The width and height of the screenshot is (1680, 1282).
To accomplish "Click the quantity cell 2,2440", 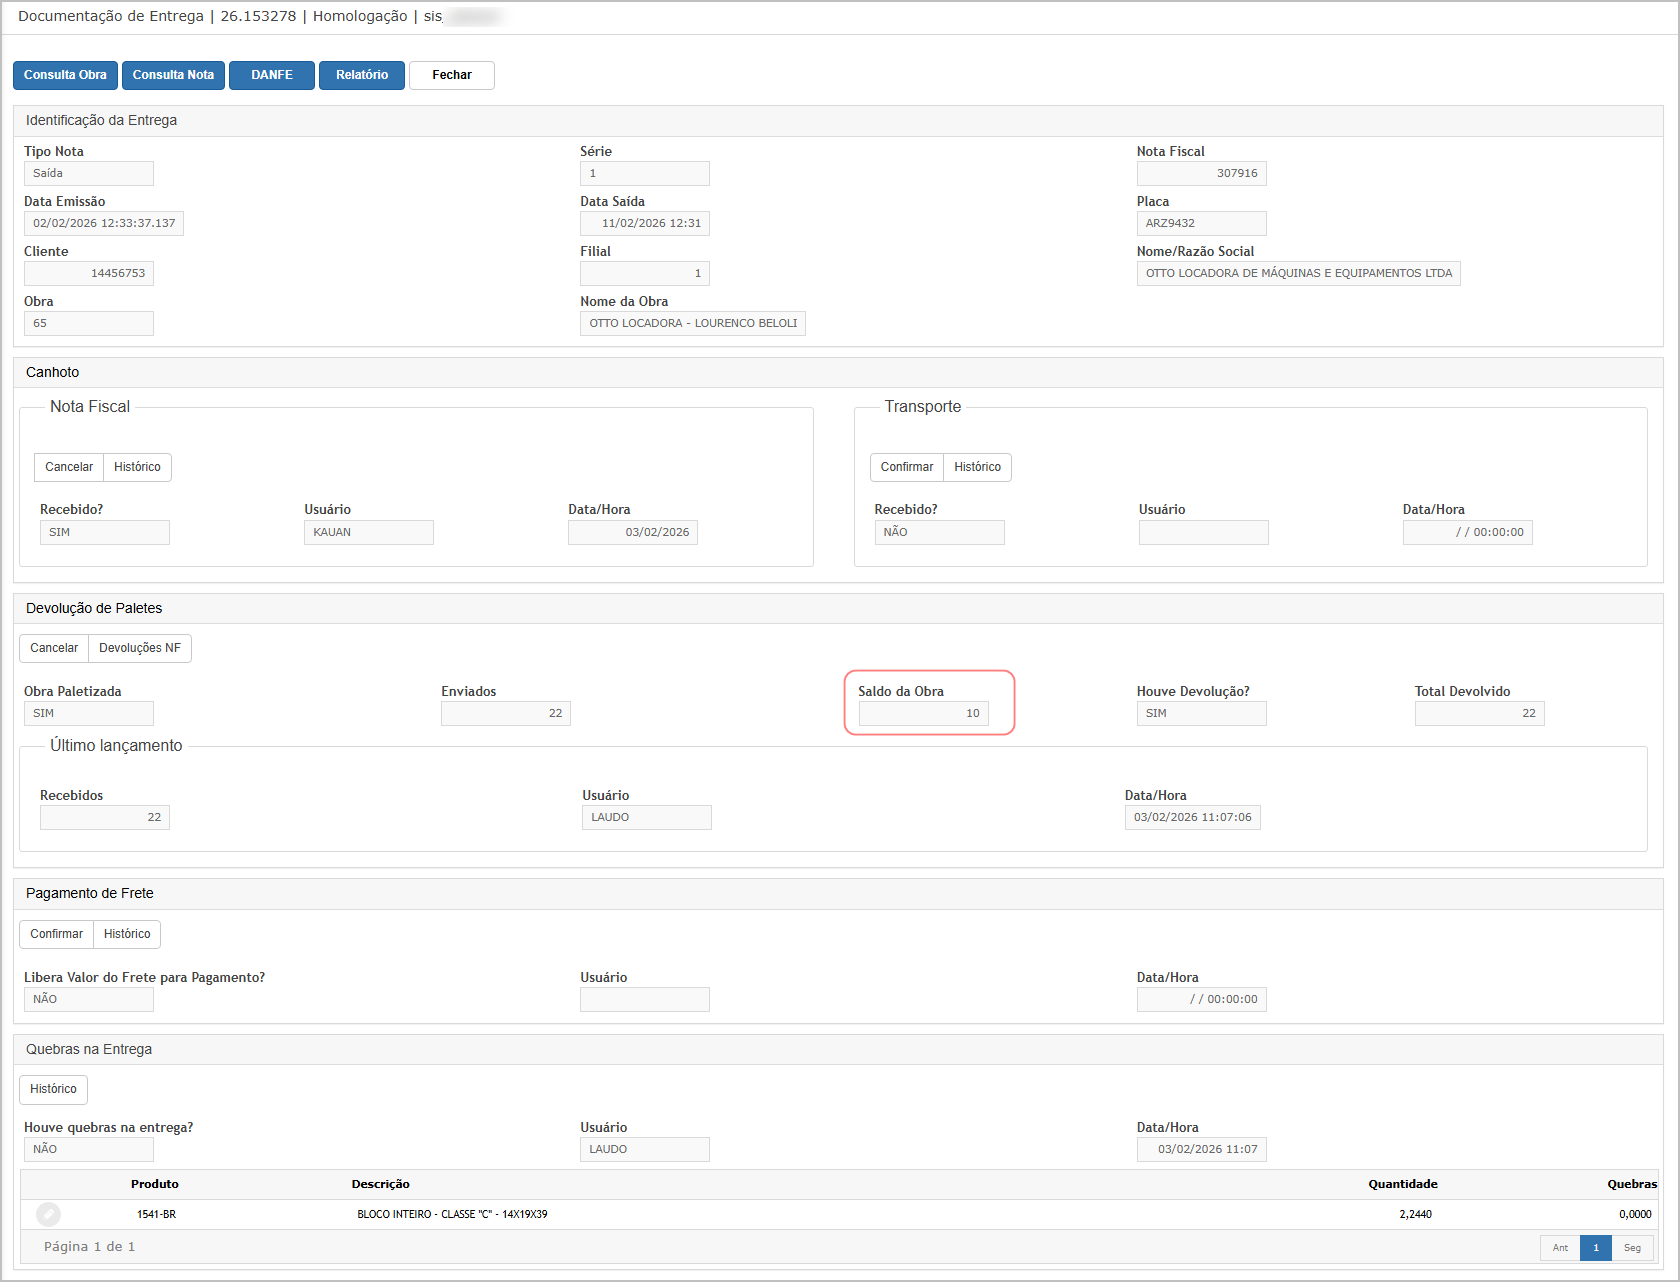I will tap(1415, 1214).
